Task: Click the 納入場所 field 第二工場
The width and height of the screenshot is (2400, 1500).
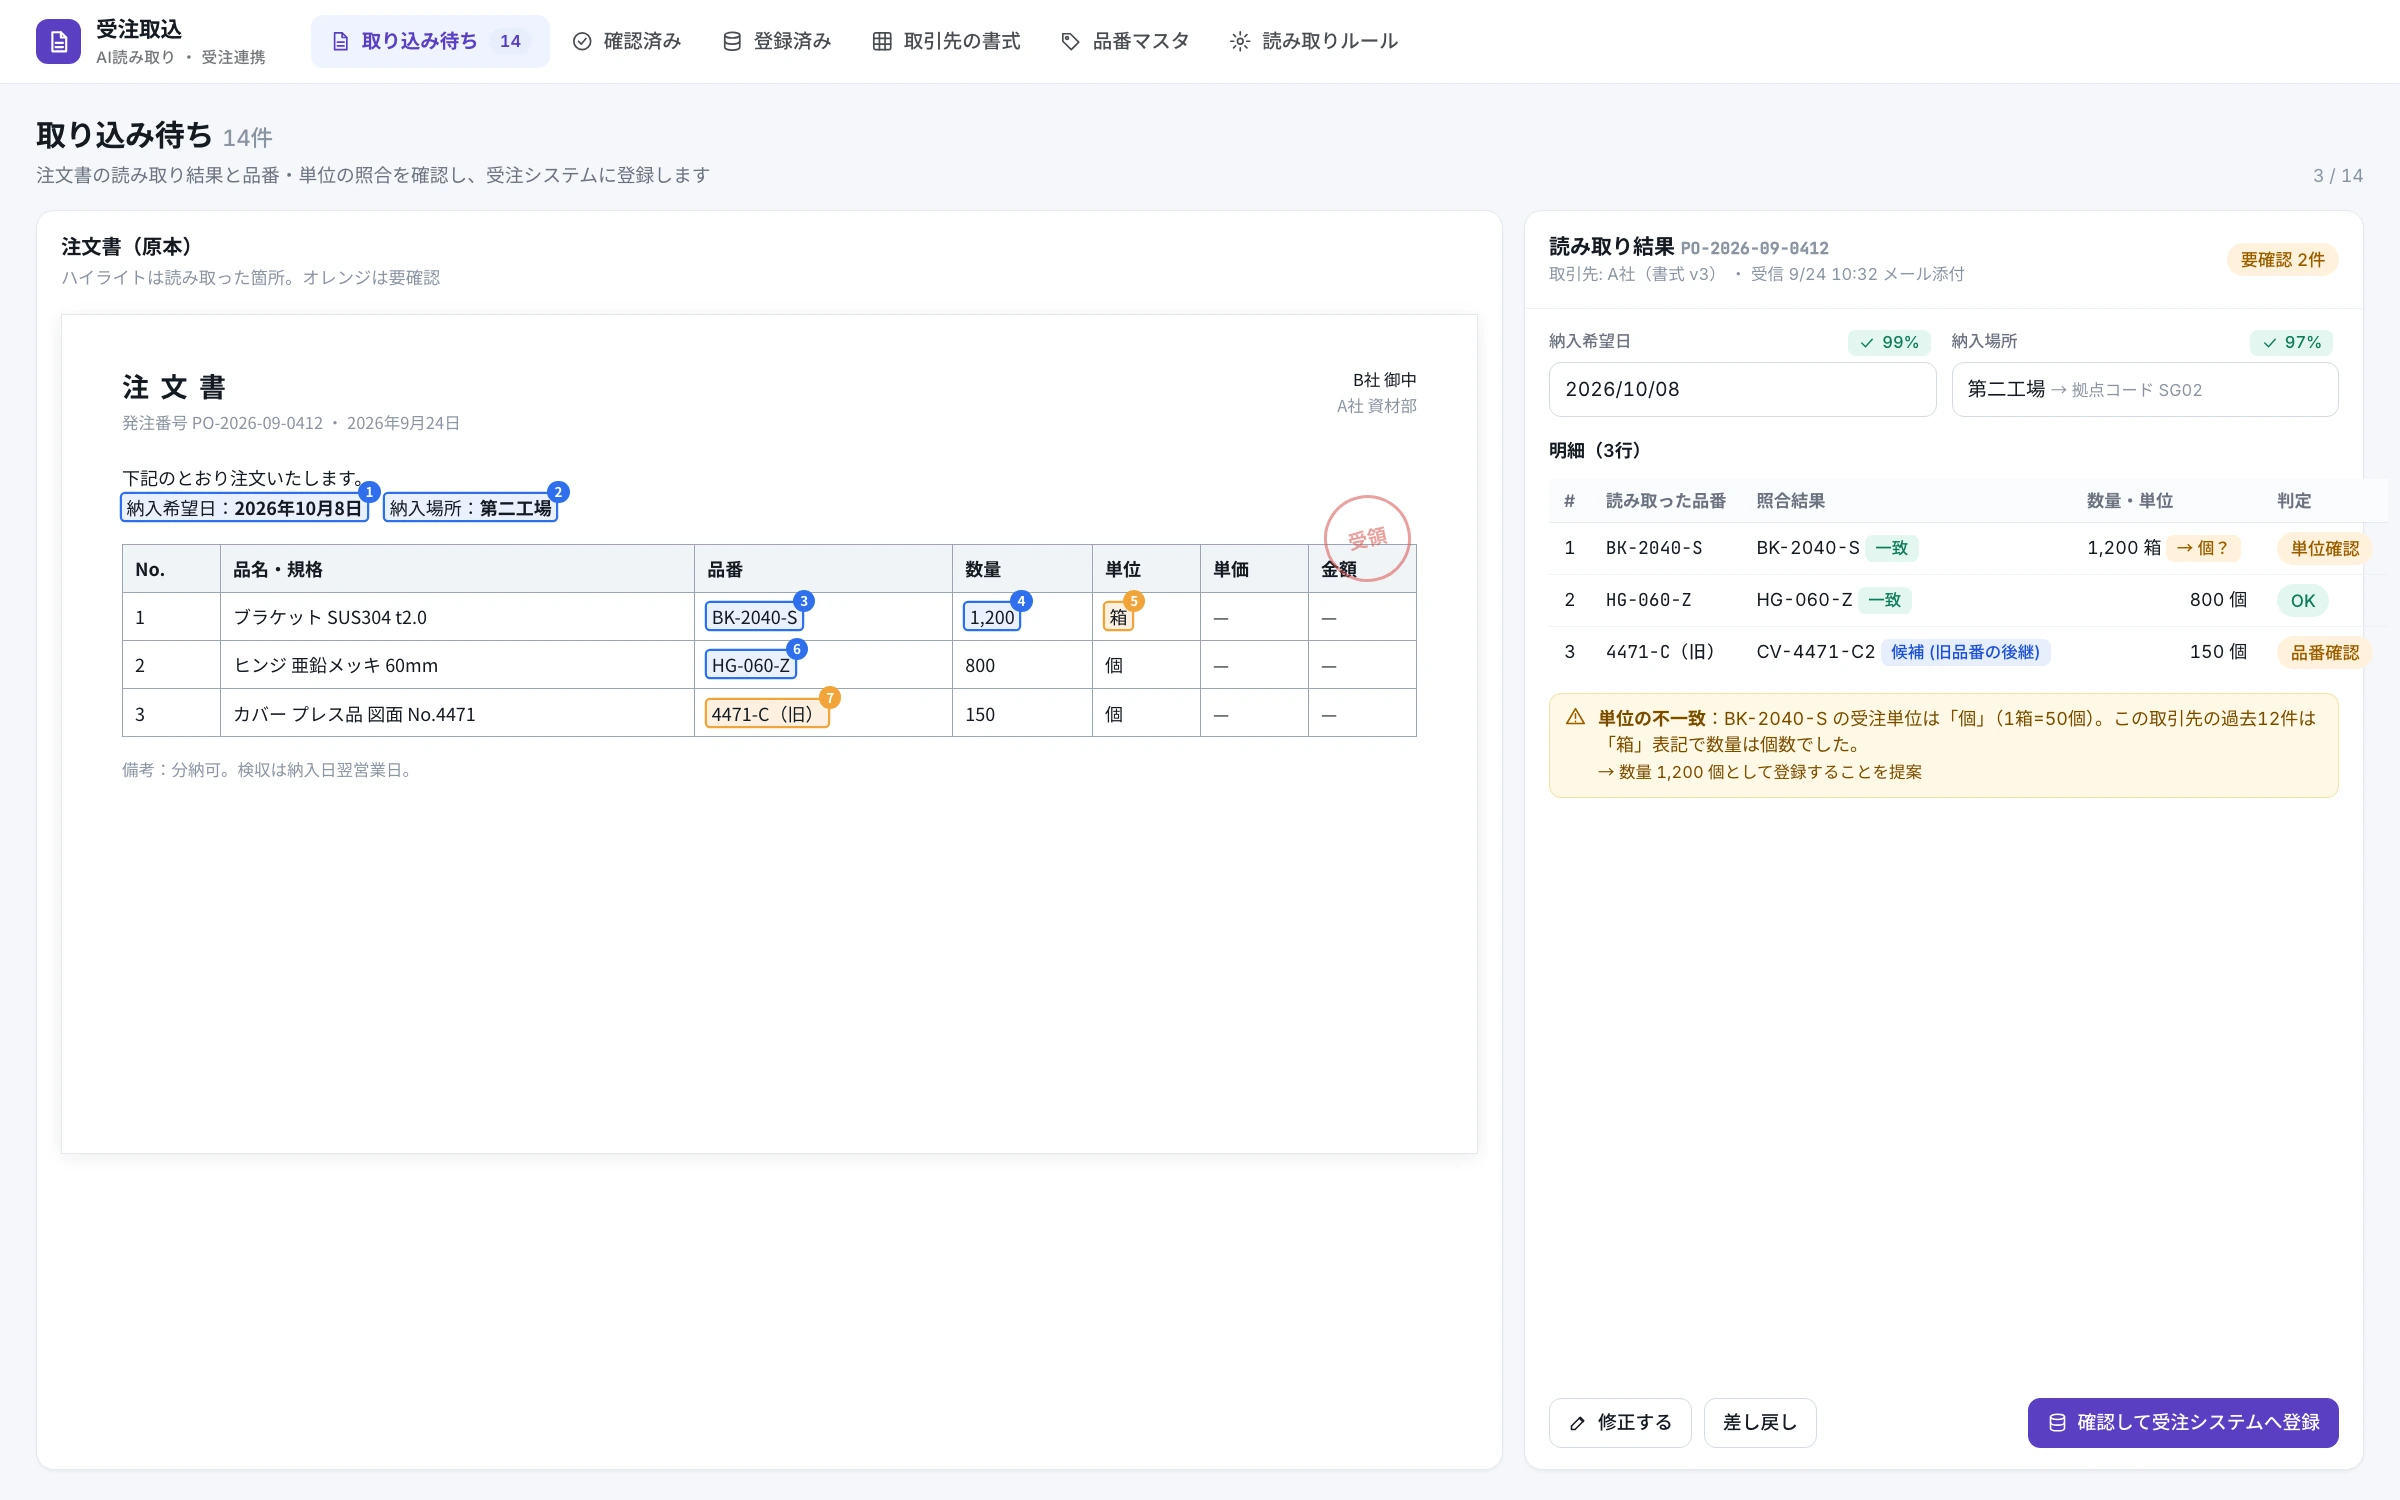Action: click(2145, 389)
